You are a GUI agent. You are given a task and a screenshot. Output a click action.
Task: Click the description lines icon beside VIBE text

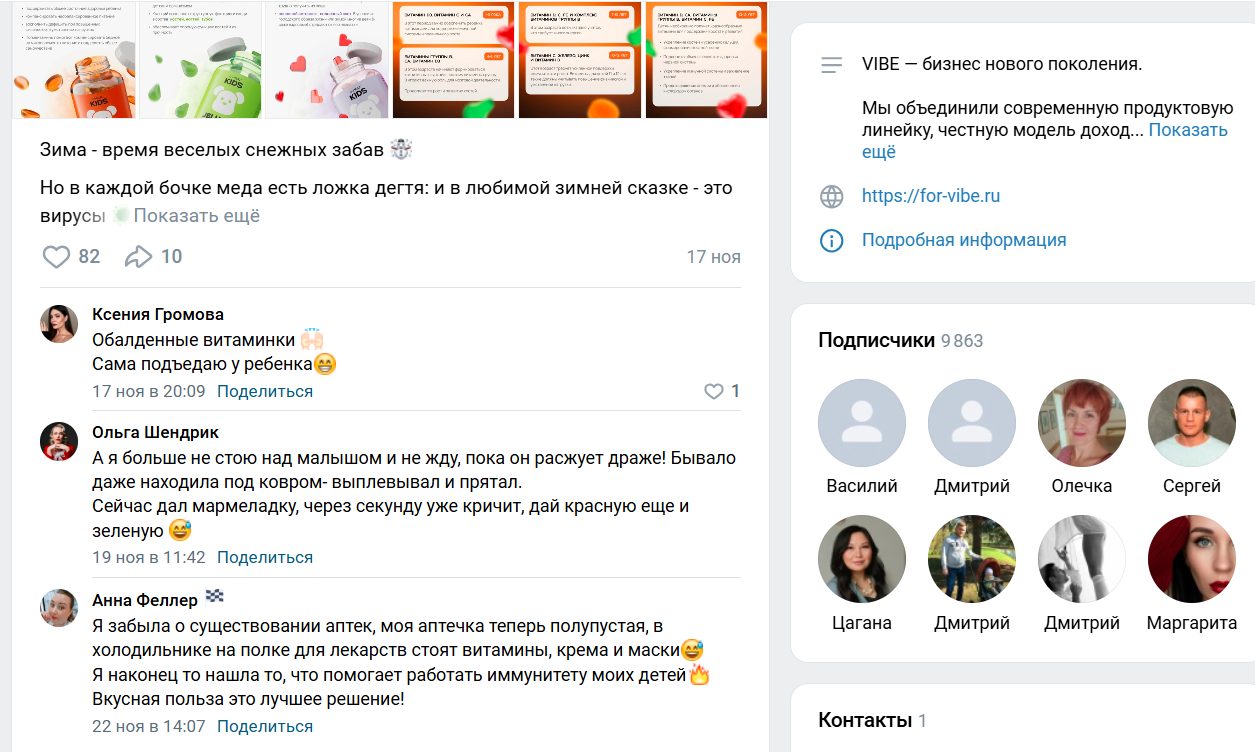[x=831, y=65]
